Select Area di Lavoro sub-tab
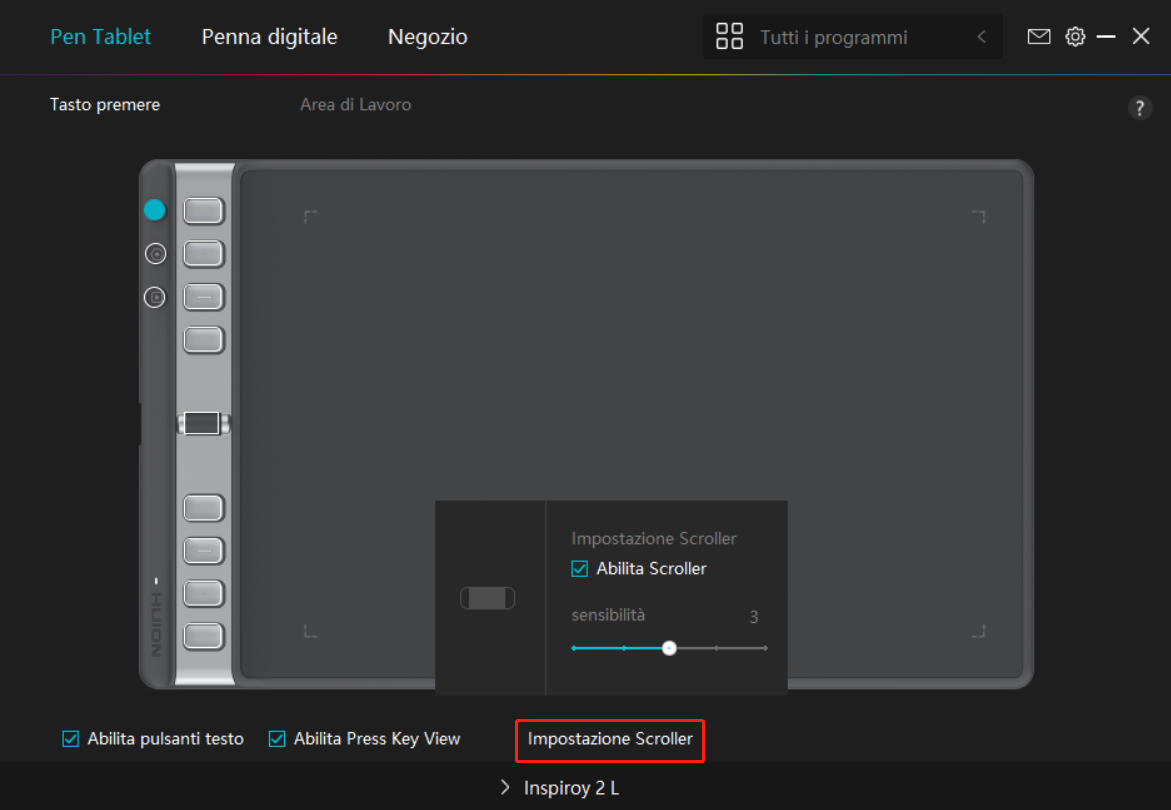 click(355, 105)
